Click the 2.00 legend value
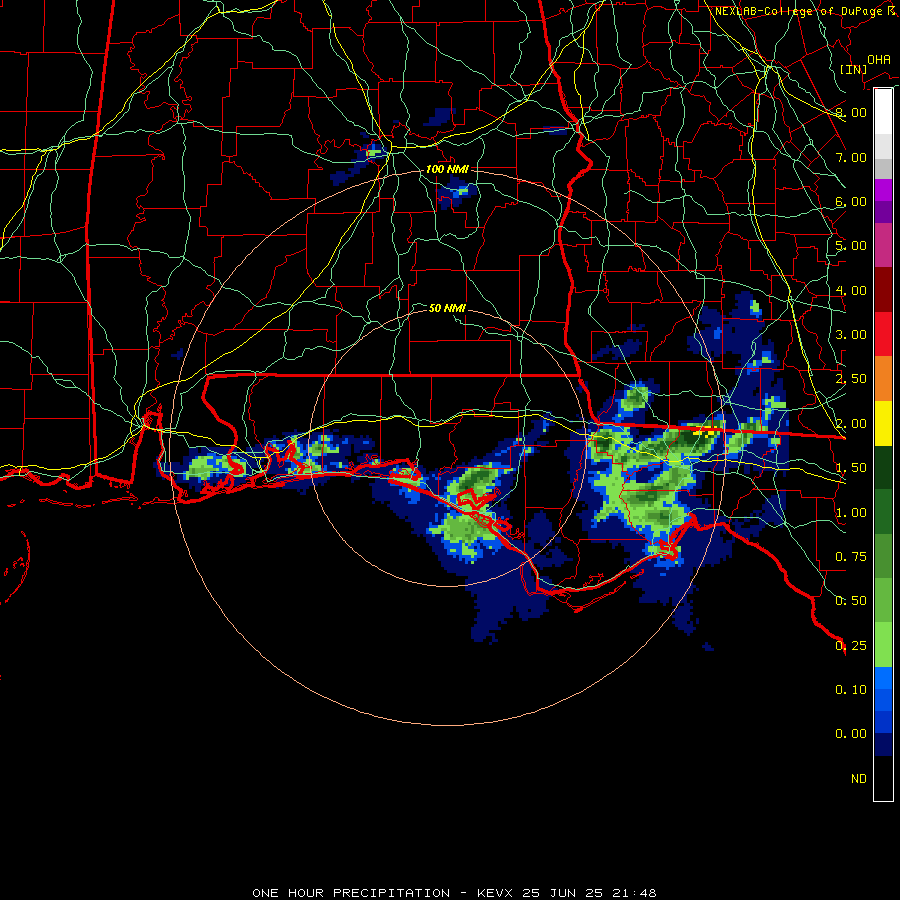 851,424
